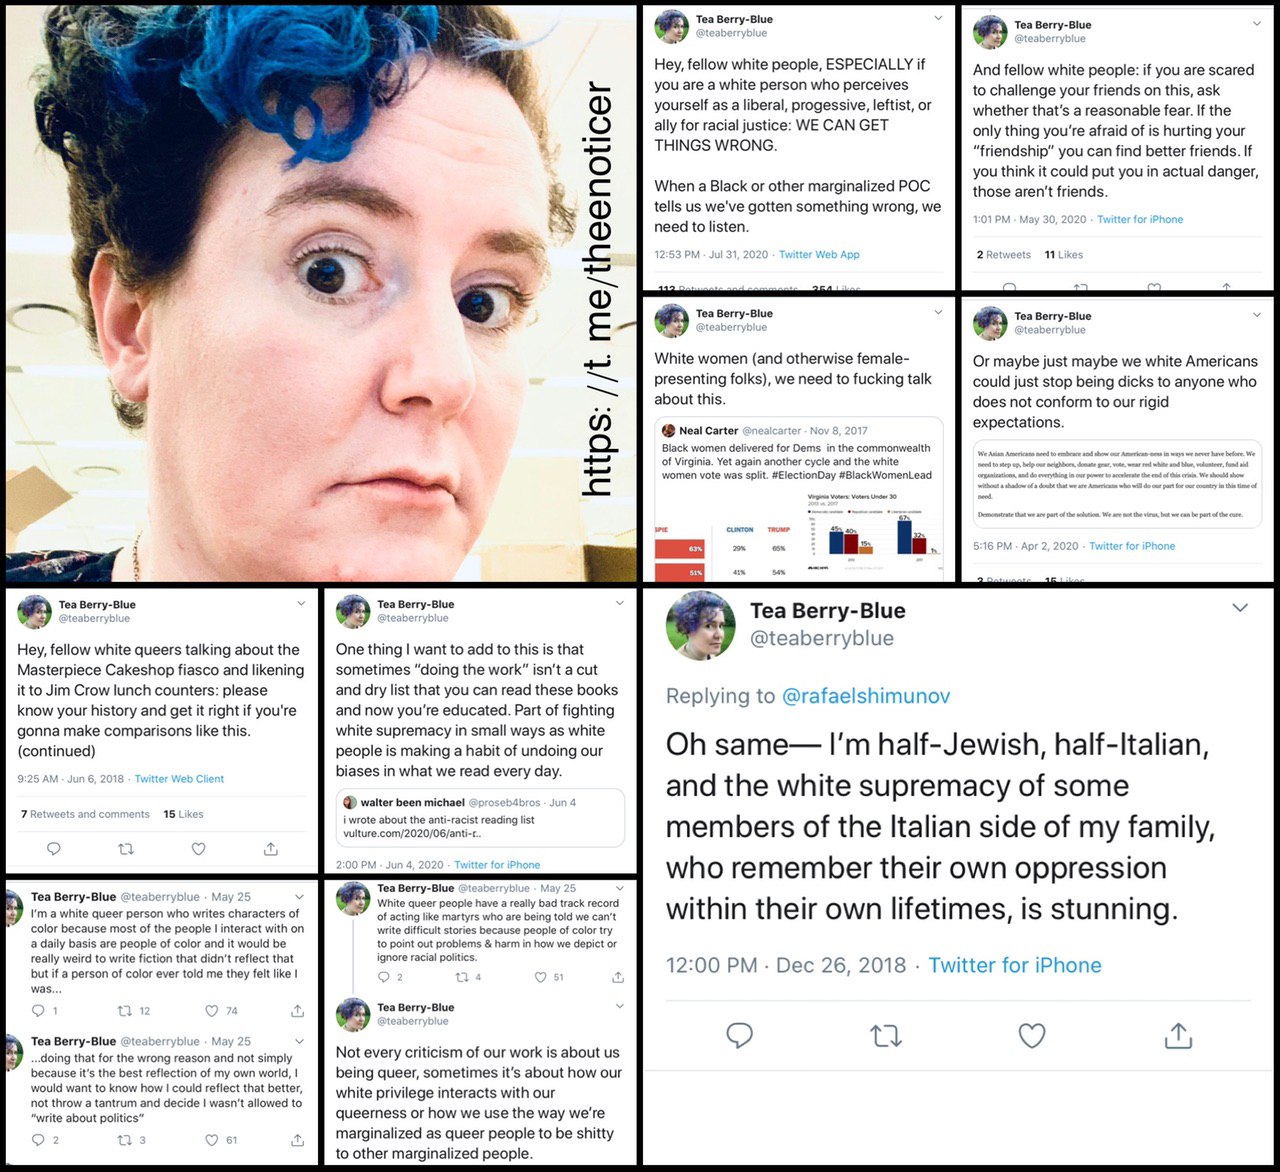Like the martyrs tweet with 51 likes
This screenshot has height=1172, width=1280.
tap(540, 977)
